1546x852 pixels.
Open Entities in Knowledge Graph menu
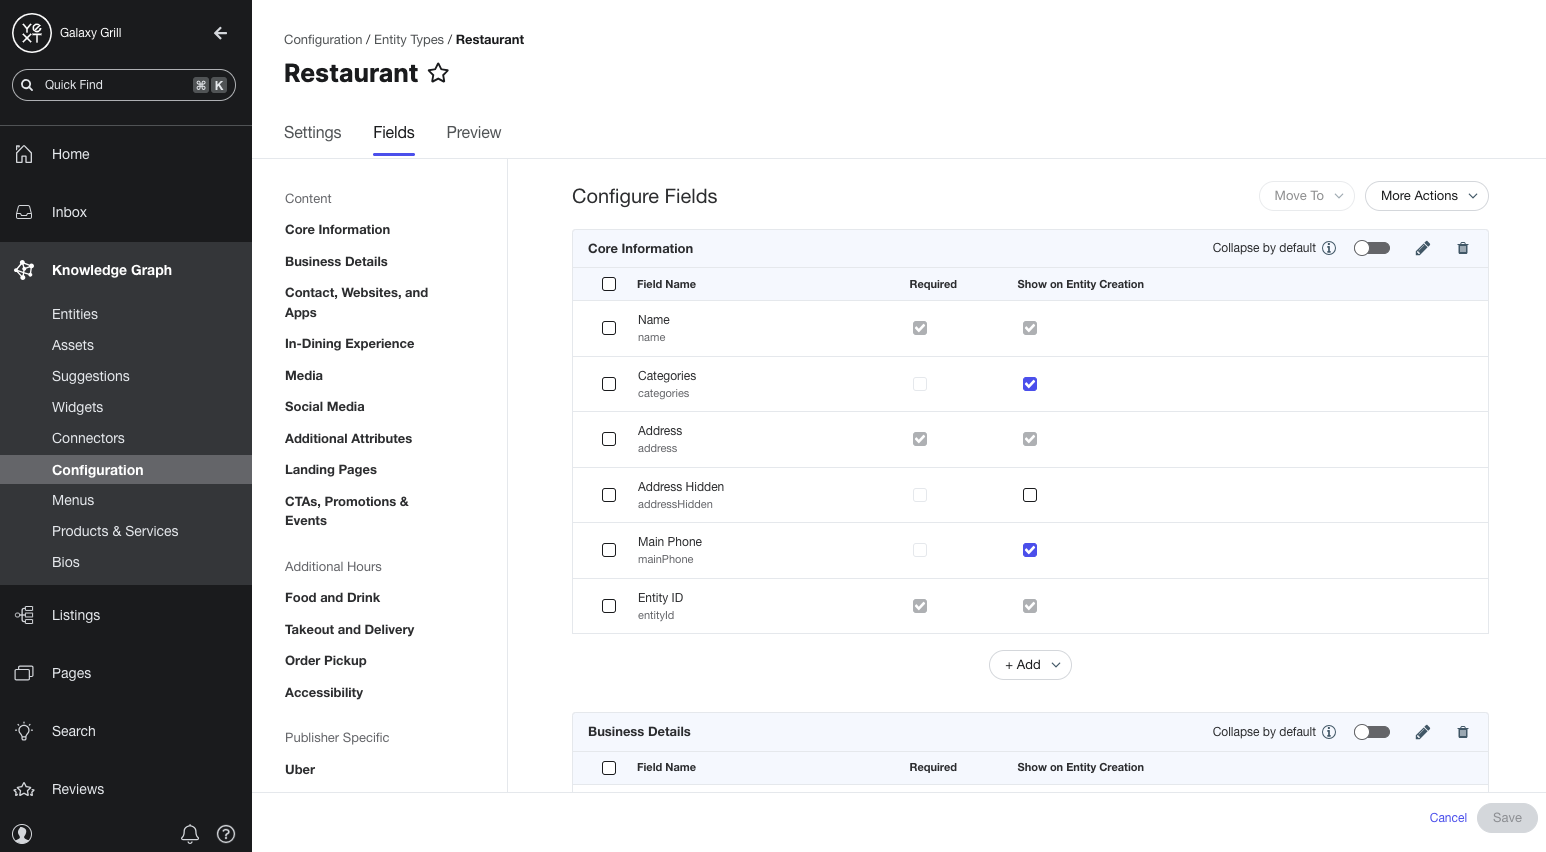[75, 314]
